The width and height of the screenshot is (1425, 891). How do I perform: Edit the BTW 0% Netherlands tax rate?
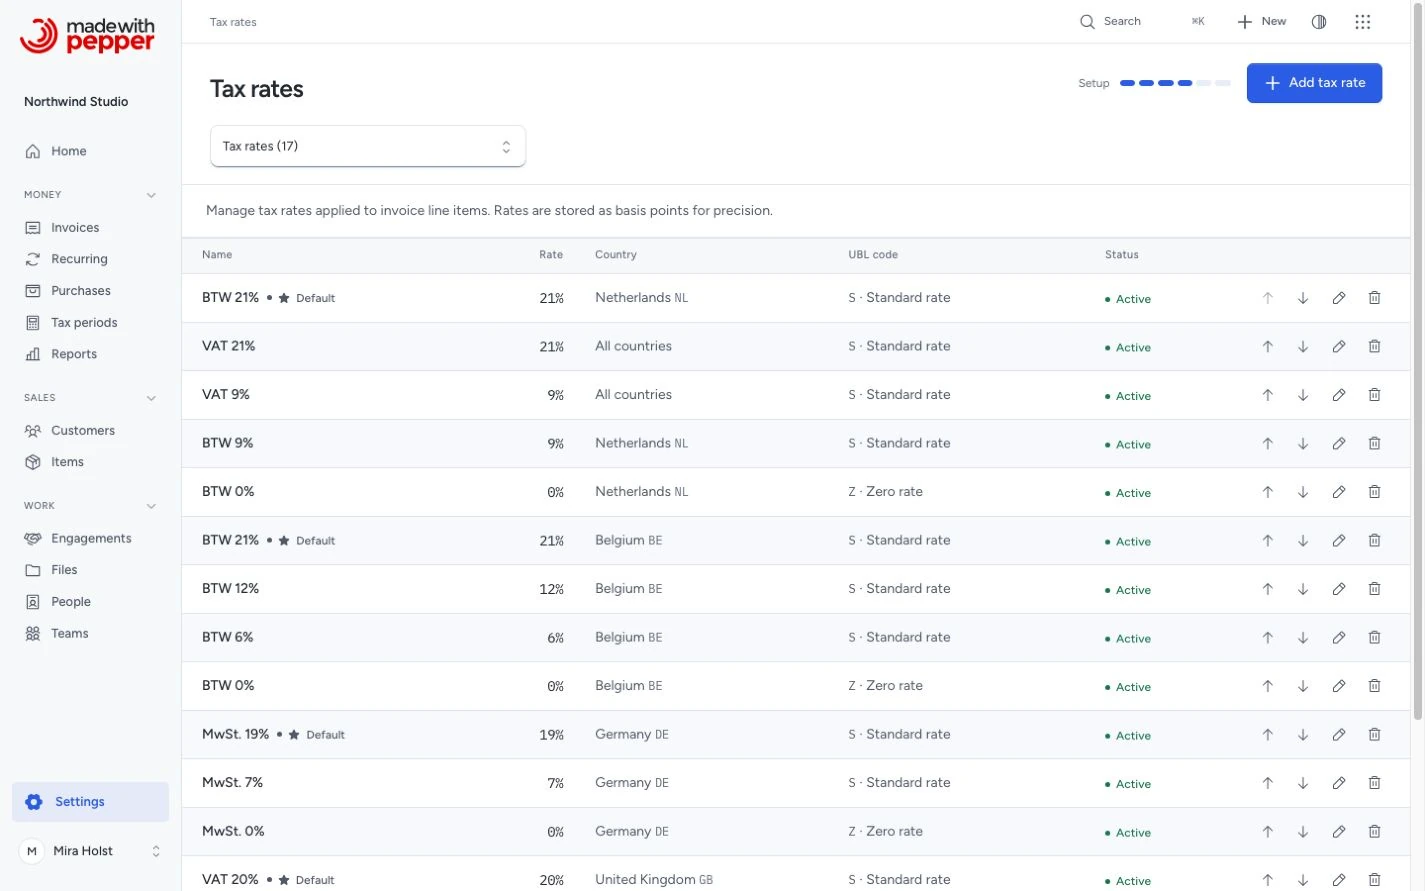(x=1339, y=492)
